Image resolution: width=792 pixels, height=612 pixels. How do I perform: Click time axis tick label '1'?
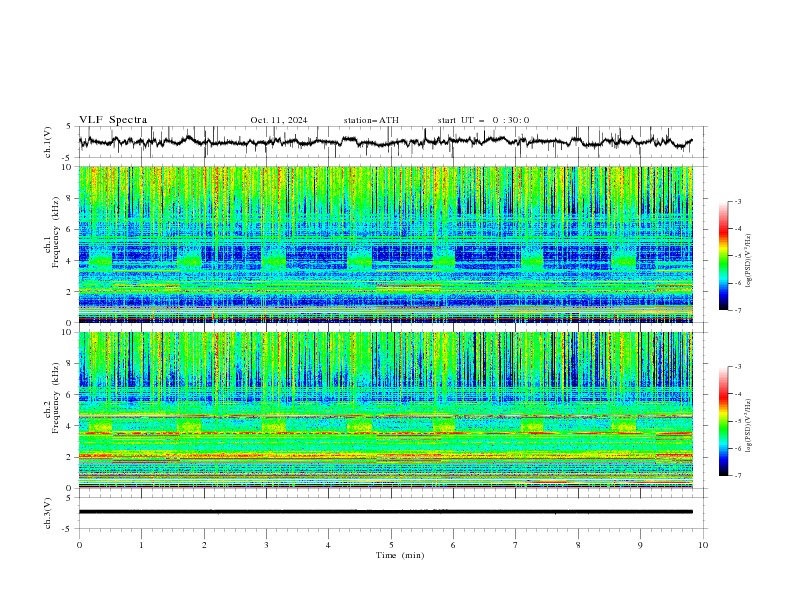click(141, 545)
